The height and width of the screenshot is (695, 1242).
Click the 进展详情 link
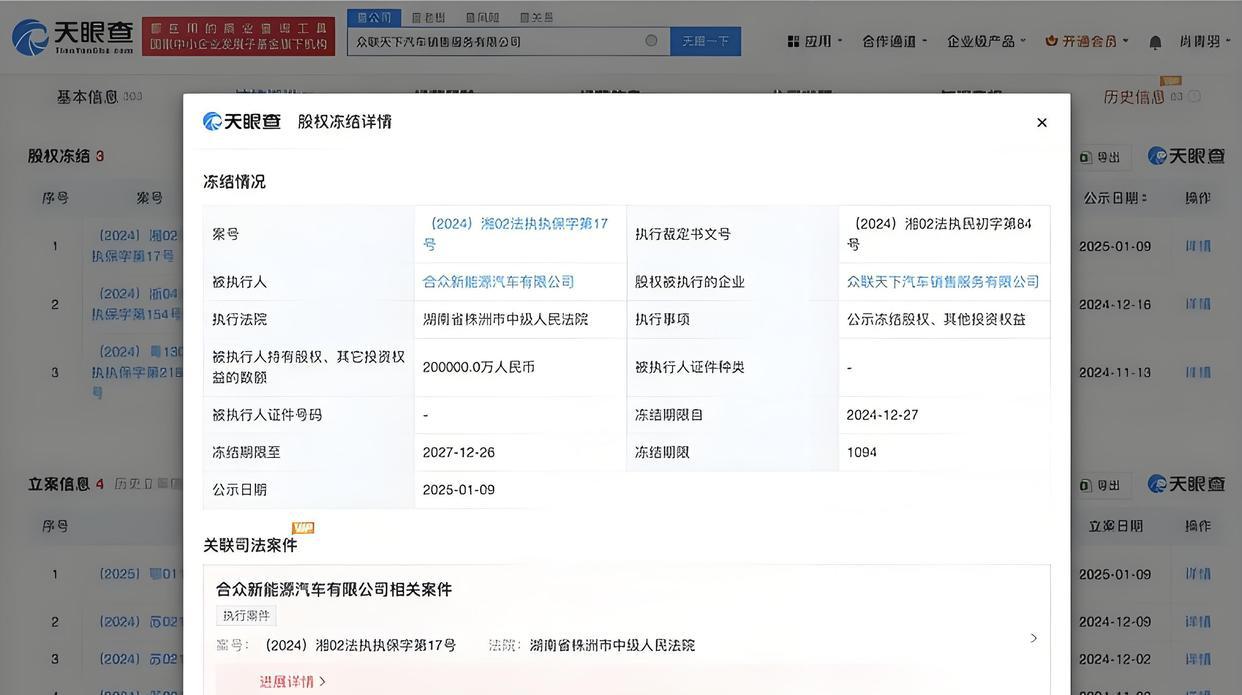[x=293, y=681]
